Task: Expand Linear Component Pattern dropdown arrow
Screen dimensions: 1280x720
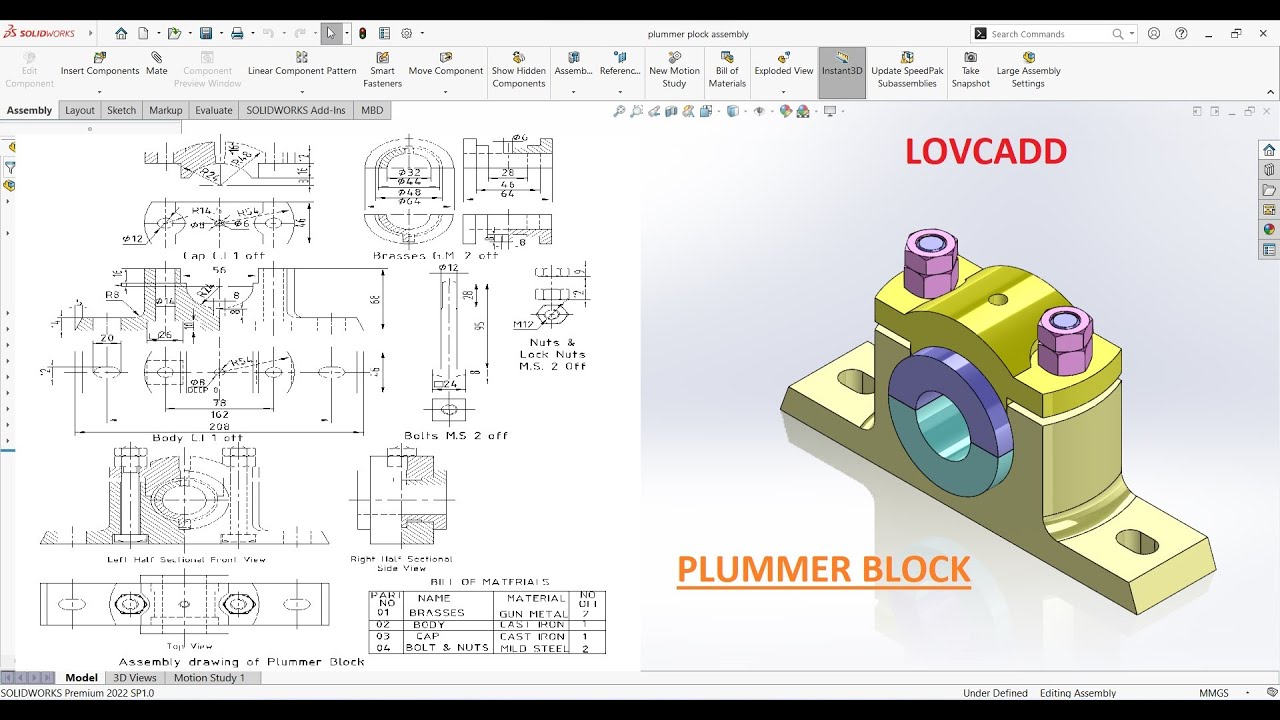Action: click(x=302, y=92)
